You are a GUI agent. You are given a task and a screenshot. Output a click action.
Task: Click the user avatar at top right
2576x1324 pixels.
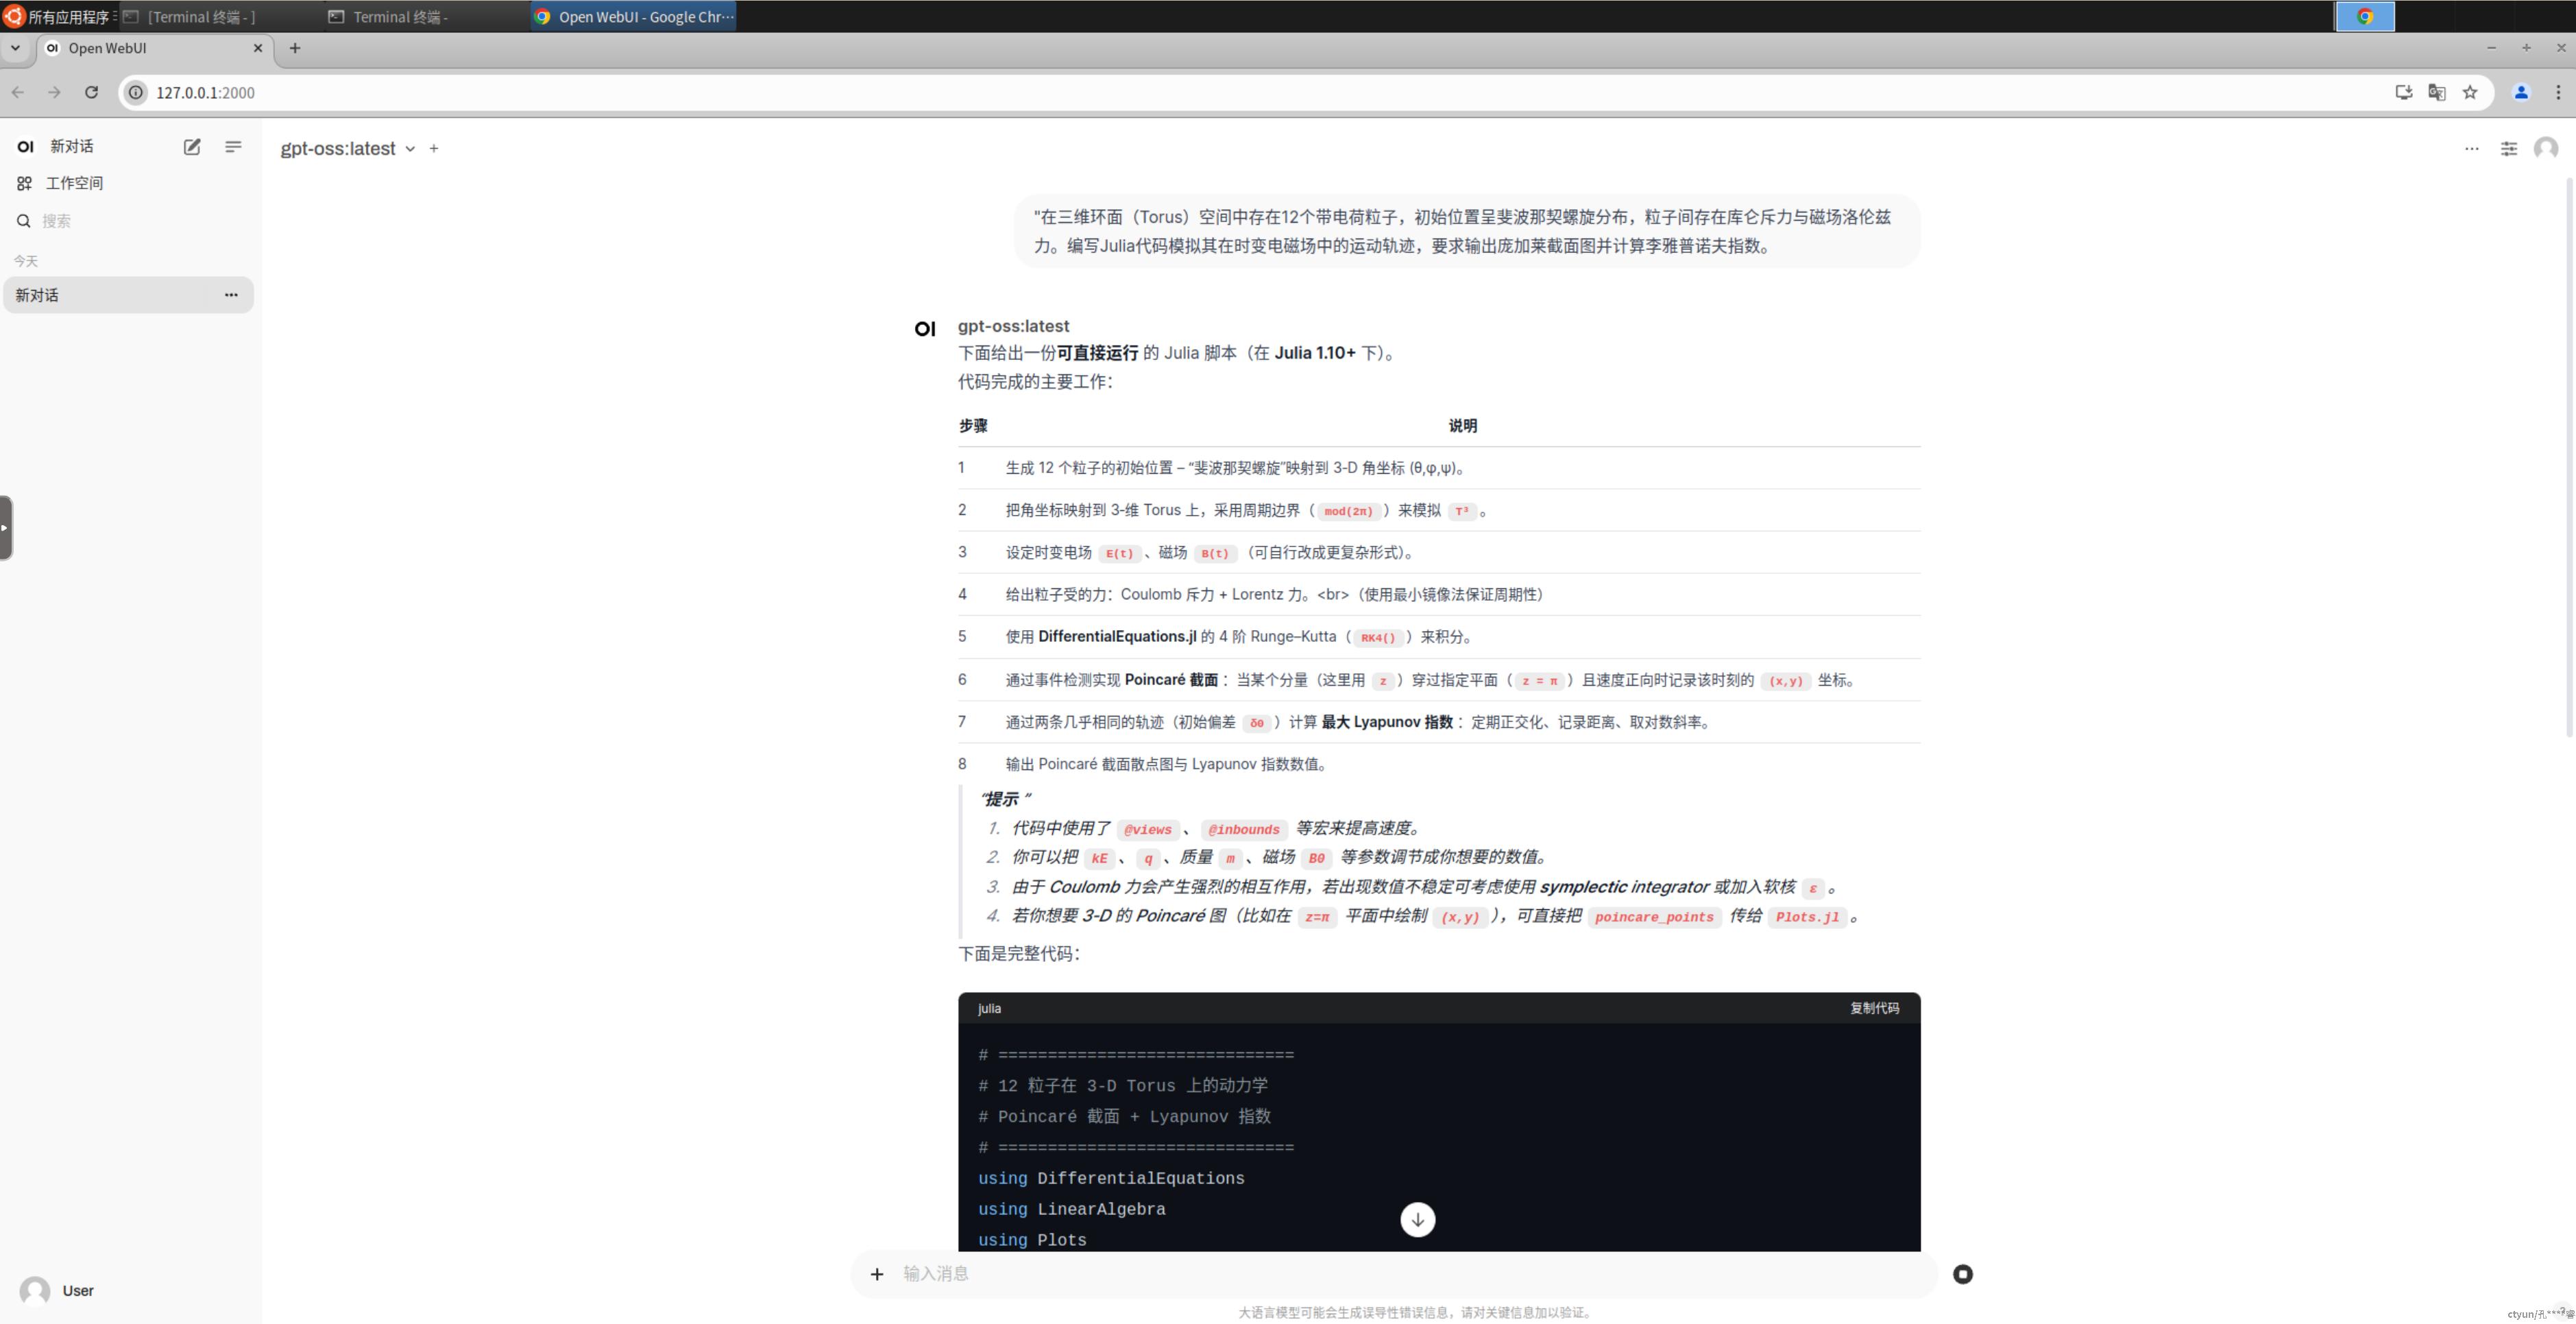tap(2545, 148)
